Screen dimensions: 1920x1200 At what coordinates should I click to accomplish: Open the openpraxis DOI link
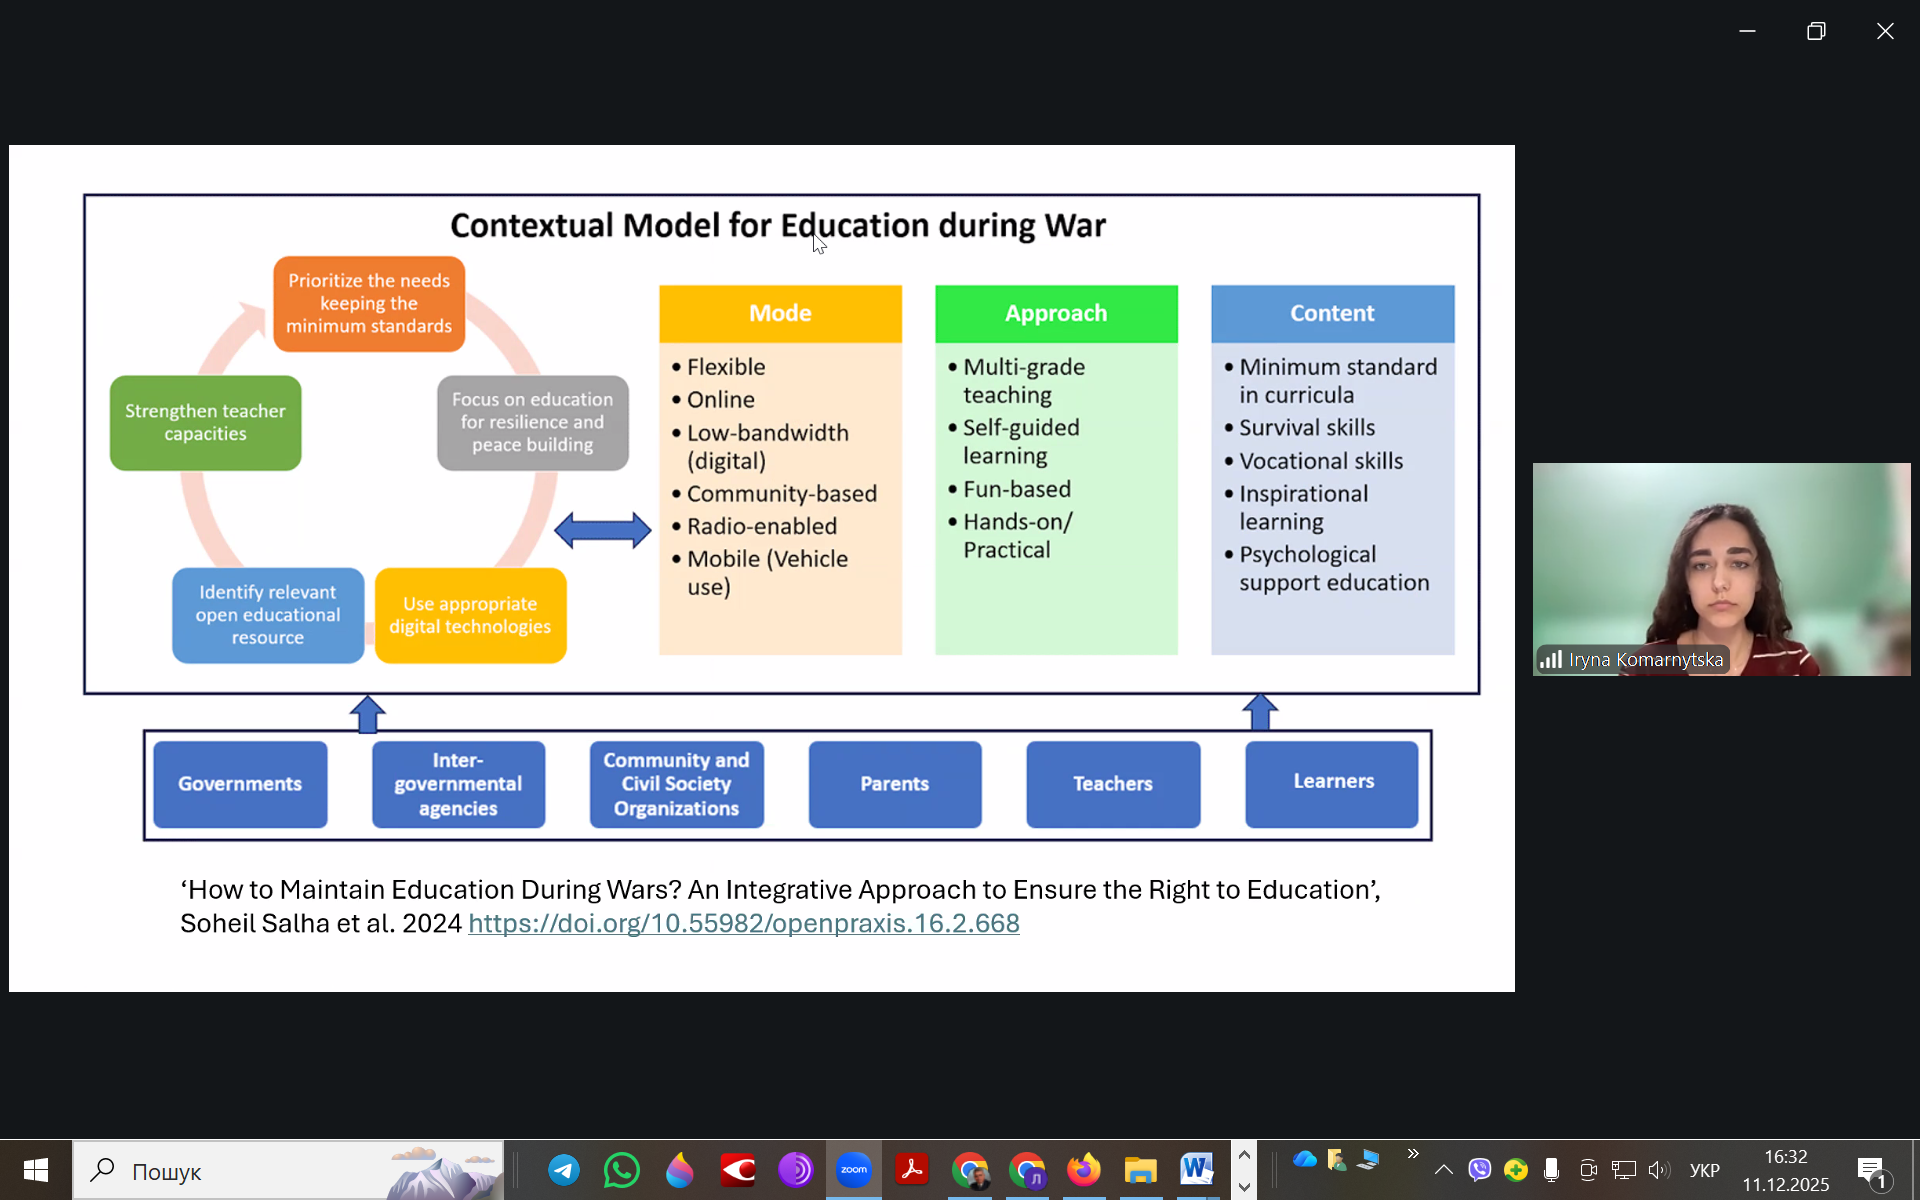(743, 923)
